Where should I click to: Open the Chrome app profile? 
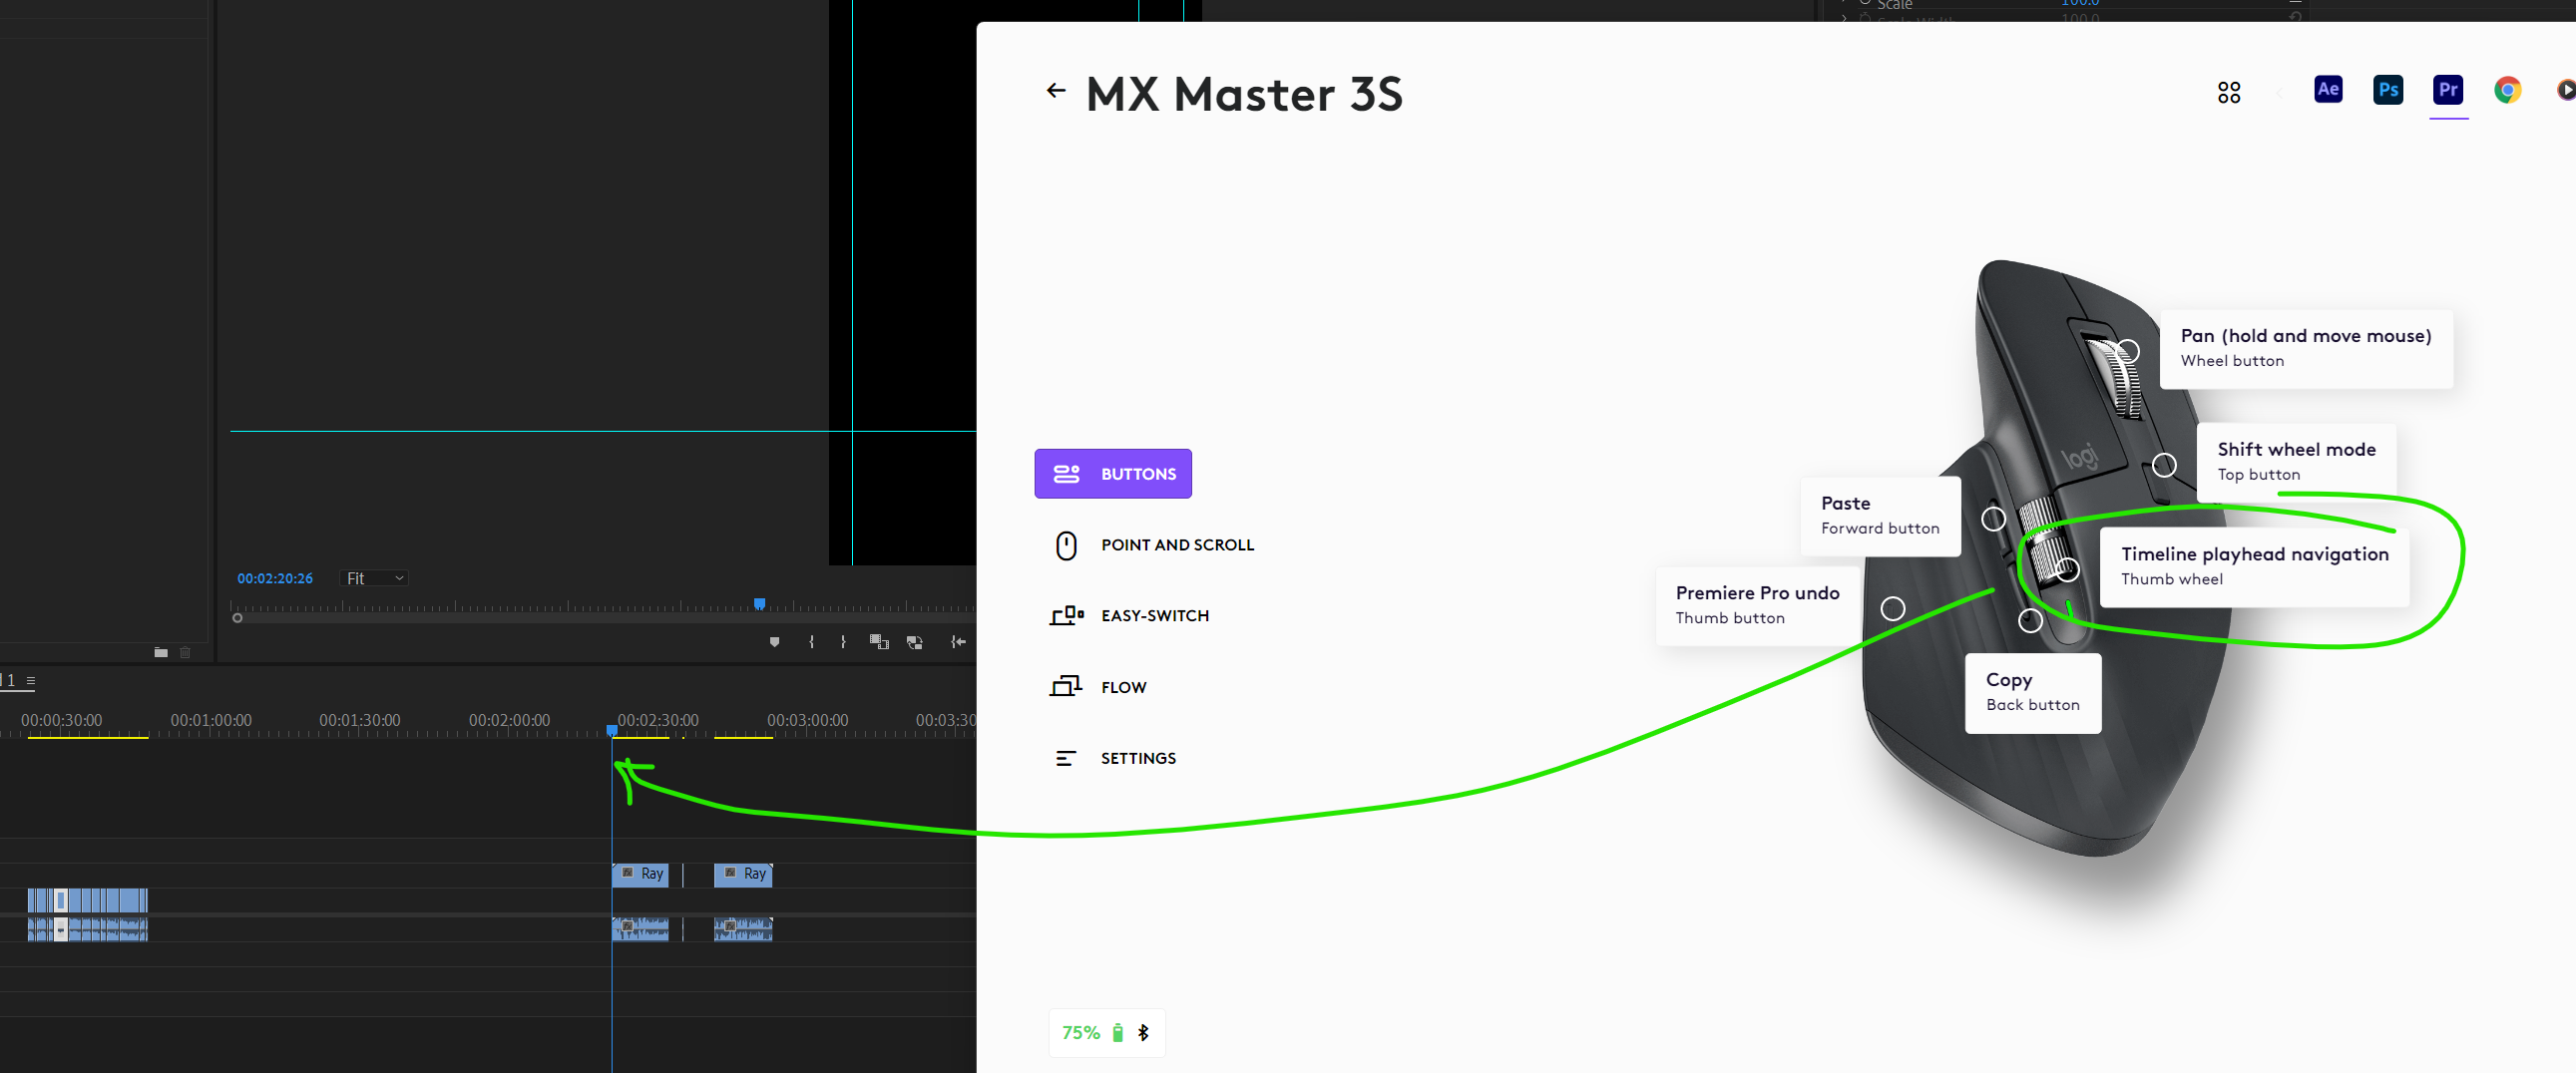tap(2507, 90)
